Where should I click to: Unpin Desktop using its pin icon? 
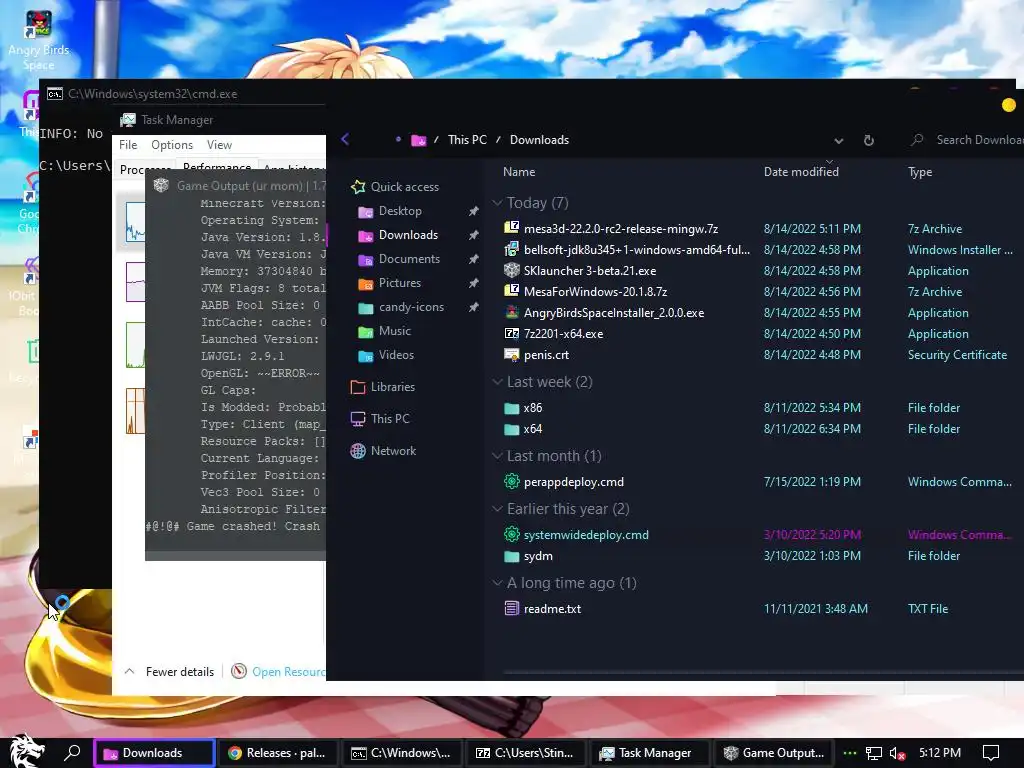(x=473, y=211)
